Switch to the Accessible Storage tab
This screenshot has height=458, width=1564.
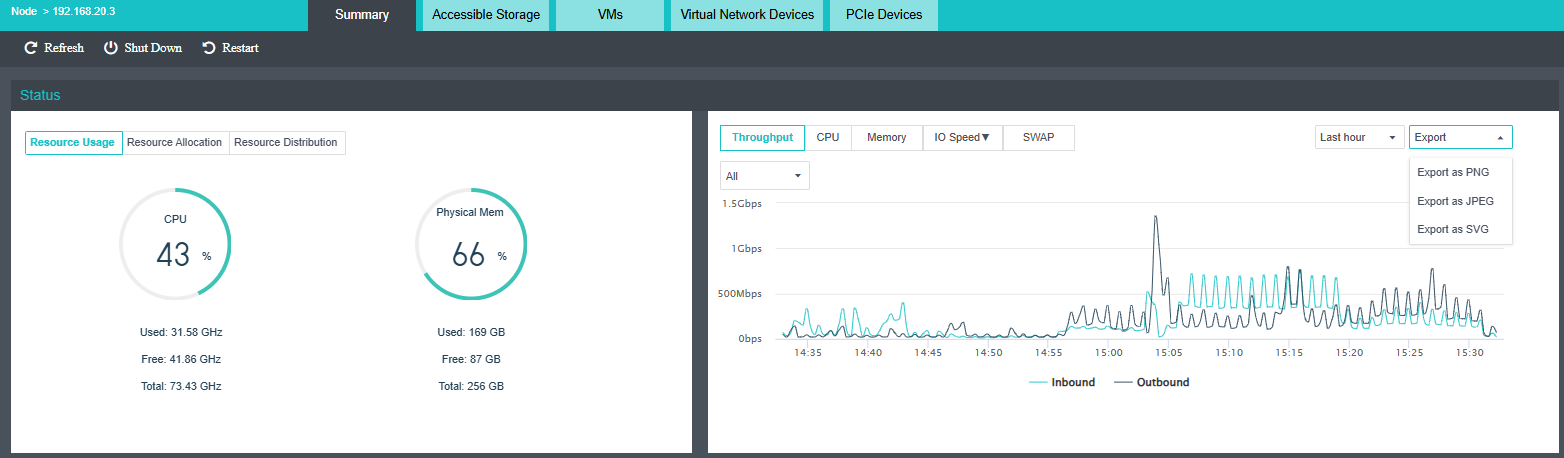coord(485,15)
